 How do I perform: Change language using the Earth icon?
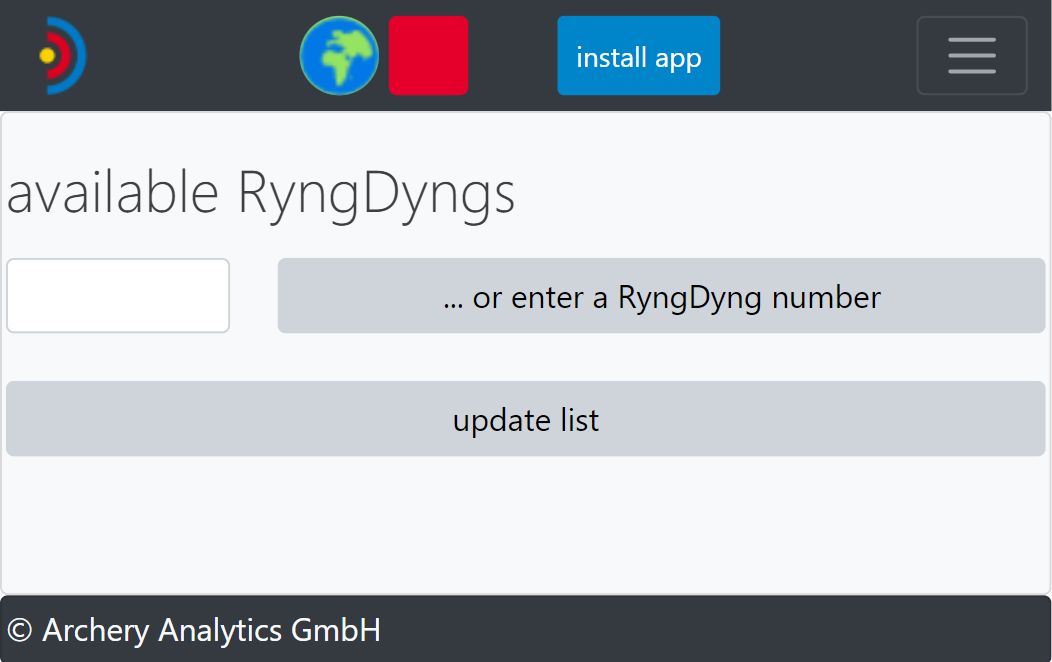pos(339,56)
